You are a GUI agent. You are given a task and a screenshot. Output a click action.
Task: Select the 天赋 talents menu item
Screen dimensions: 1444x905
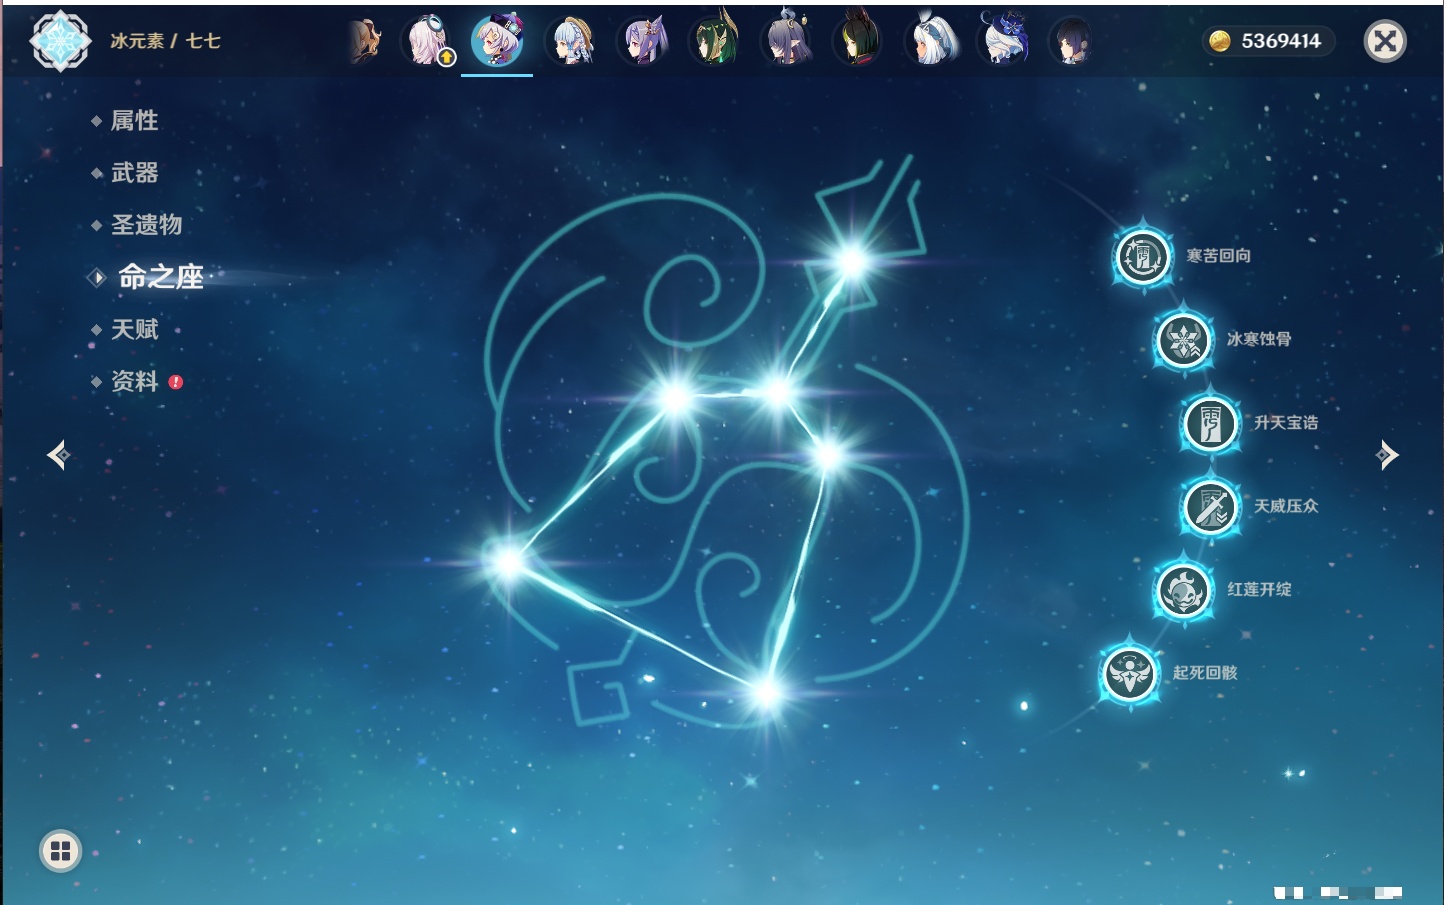click(x=134, y=330)
